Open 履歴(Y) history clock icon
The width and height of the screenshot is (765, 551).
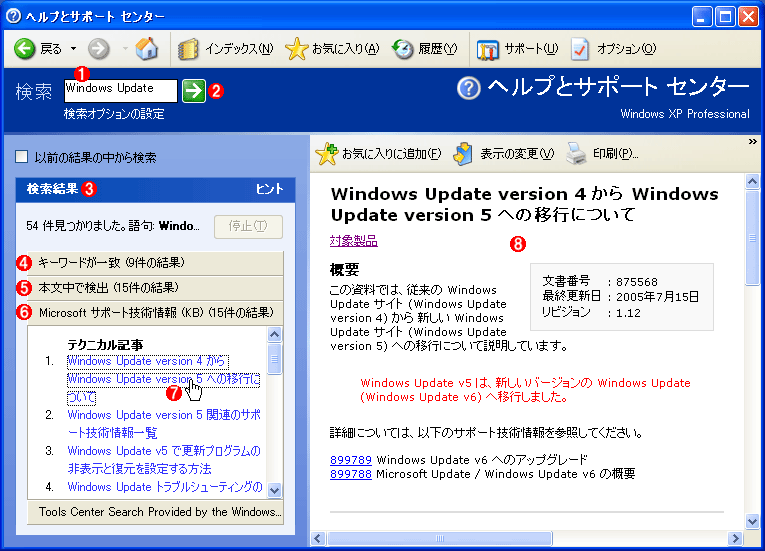(x=403, y=49)
